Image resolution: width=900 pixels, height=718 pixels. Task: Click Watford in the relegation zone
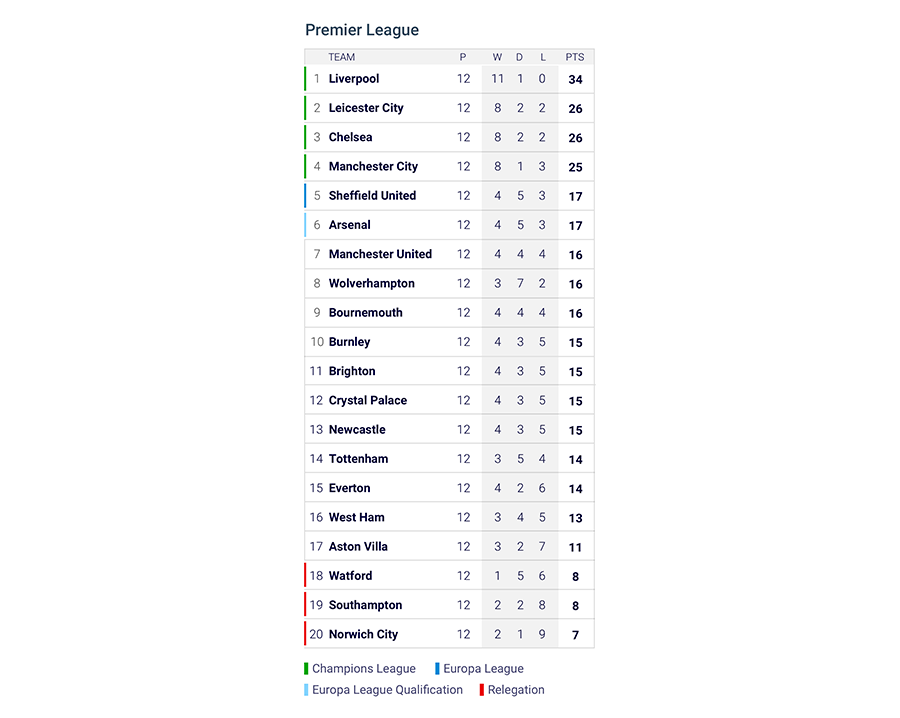pyautogui.click(x=350, y=576)
